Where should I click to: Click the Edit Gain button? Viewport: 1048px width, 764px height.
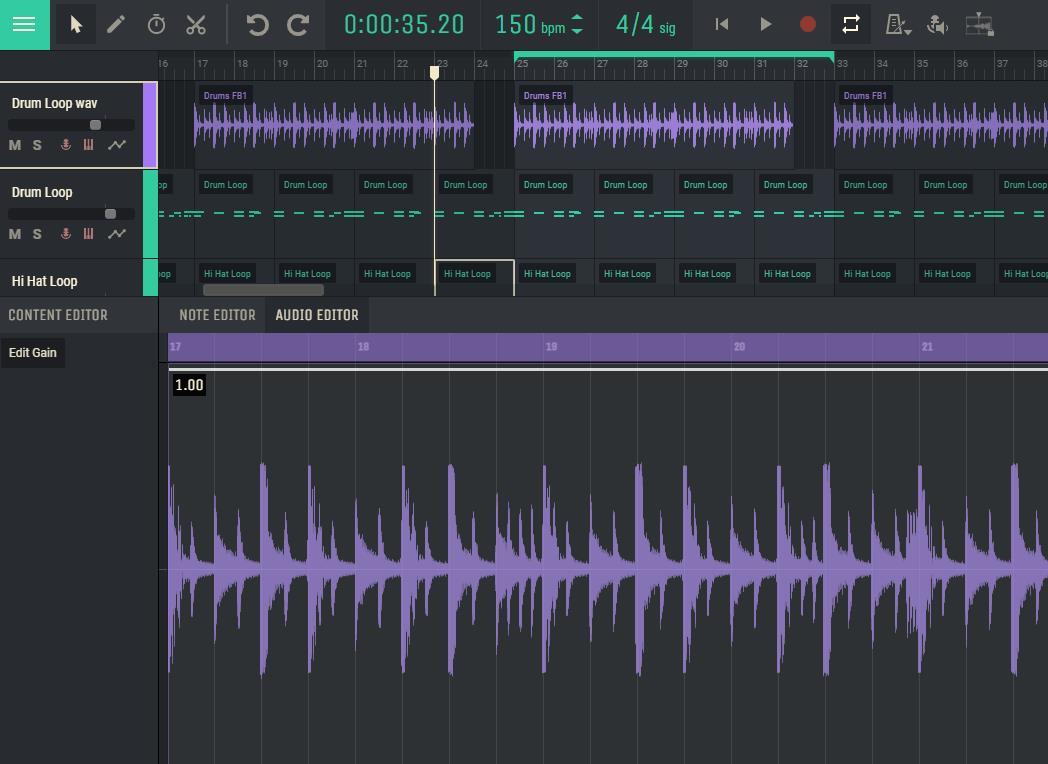click(x=32, y=352)
